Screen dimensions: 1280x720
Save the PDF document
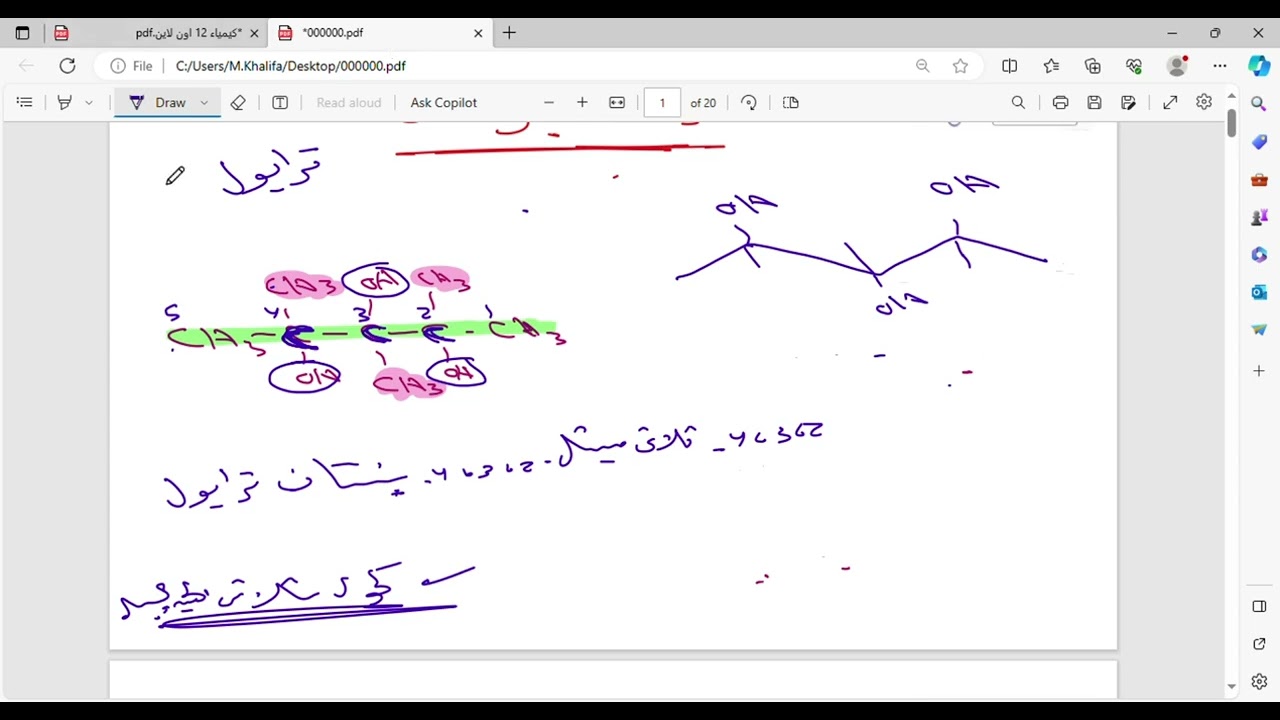click(x=1094, y=102)
